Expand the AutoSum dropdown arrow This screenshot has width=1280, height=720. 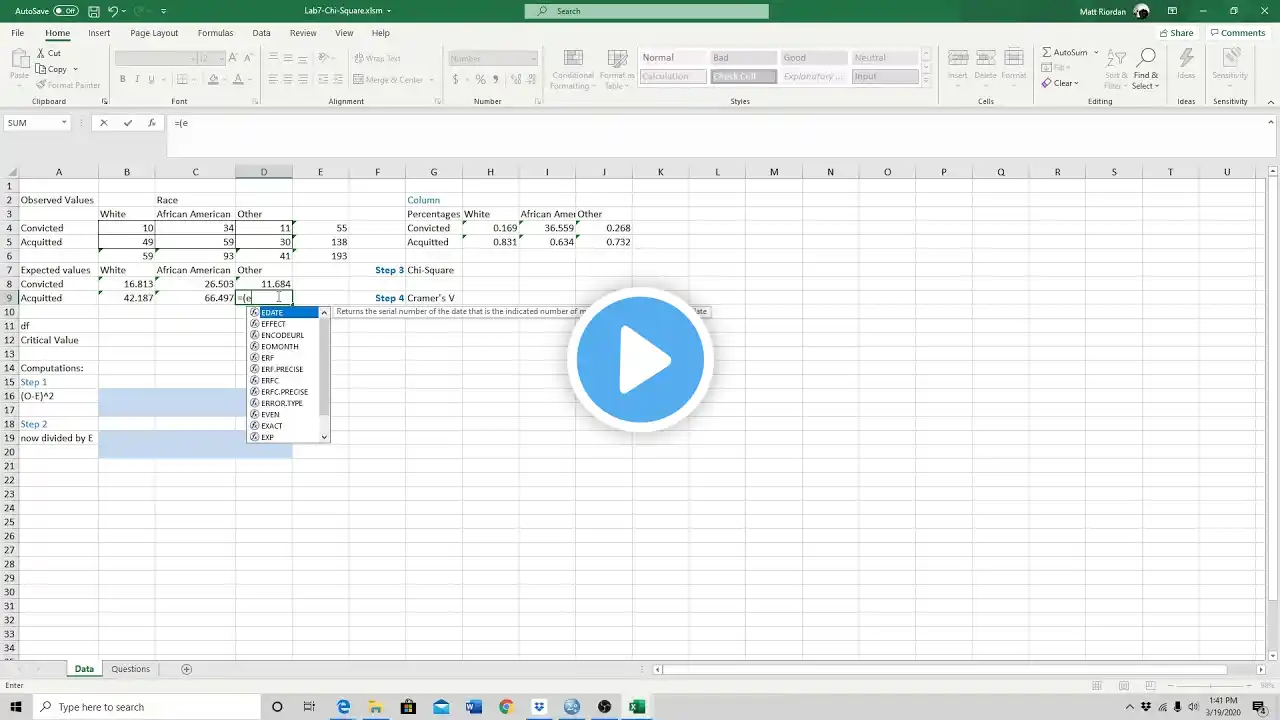[1096, 52]
